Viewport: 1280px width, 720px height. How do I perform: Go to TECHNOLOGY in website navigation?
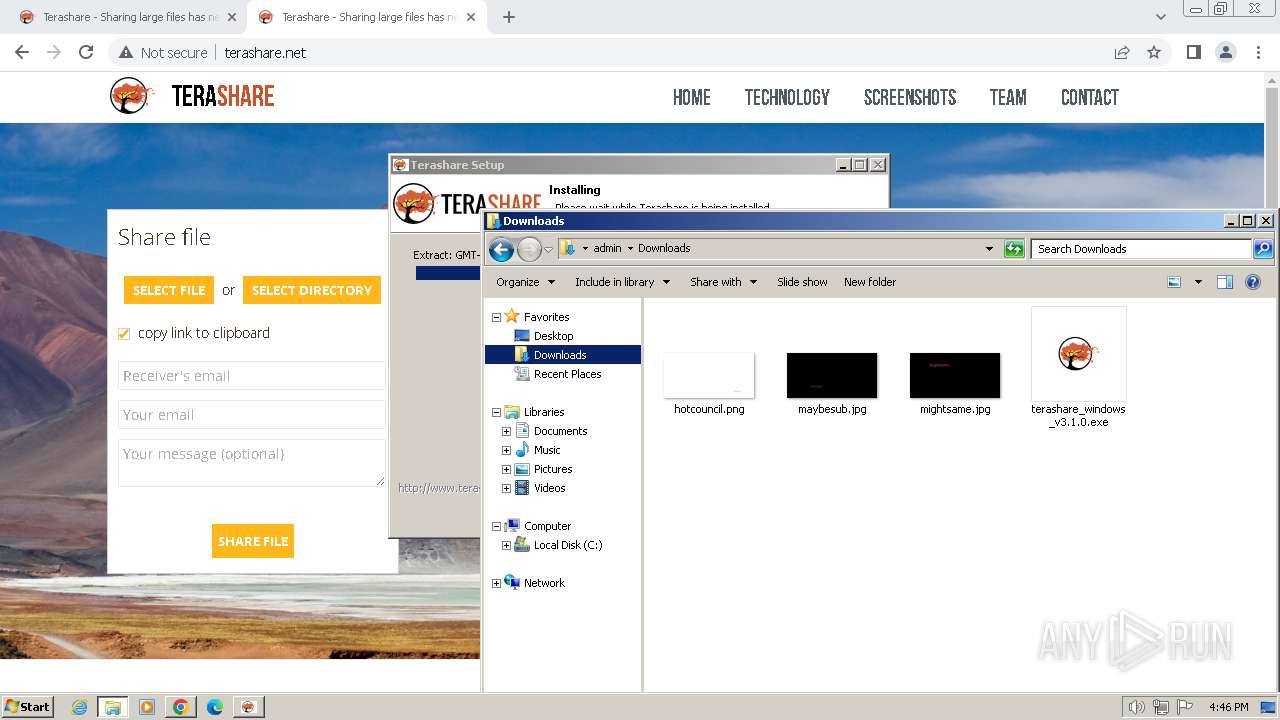[787, 97]
